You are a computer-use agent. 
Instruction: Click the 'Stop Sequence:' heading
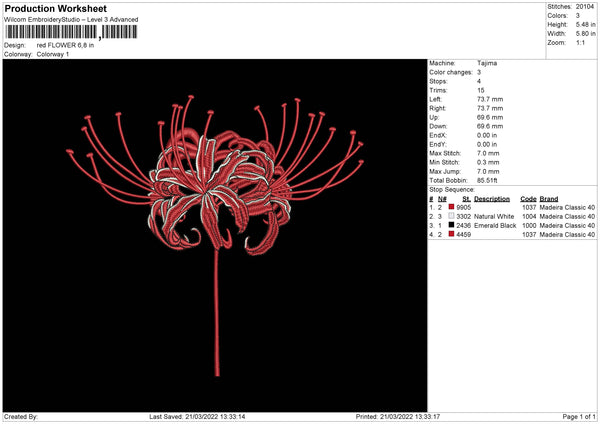tap(452, 190)
